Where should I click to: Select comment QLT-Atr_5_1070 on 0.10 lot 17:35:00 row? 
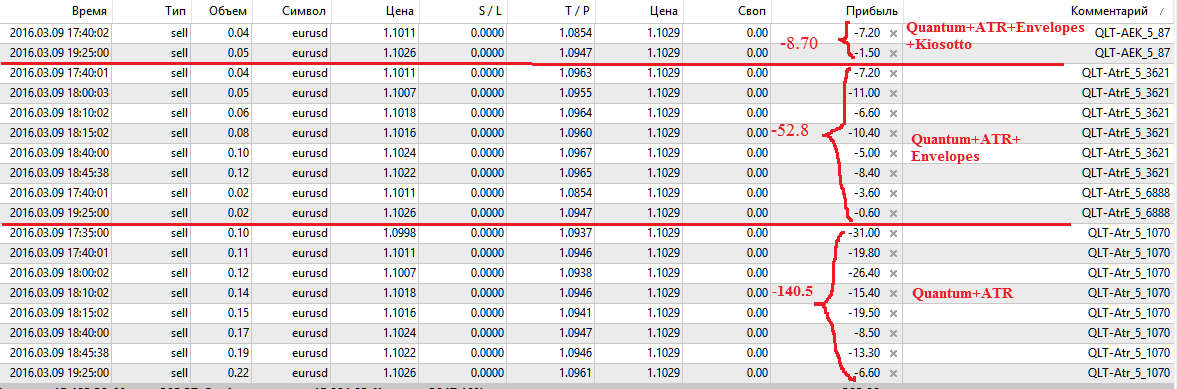point(1129,233)
